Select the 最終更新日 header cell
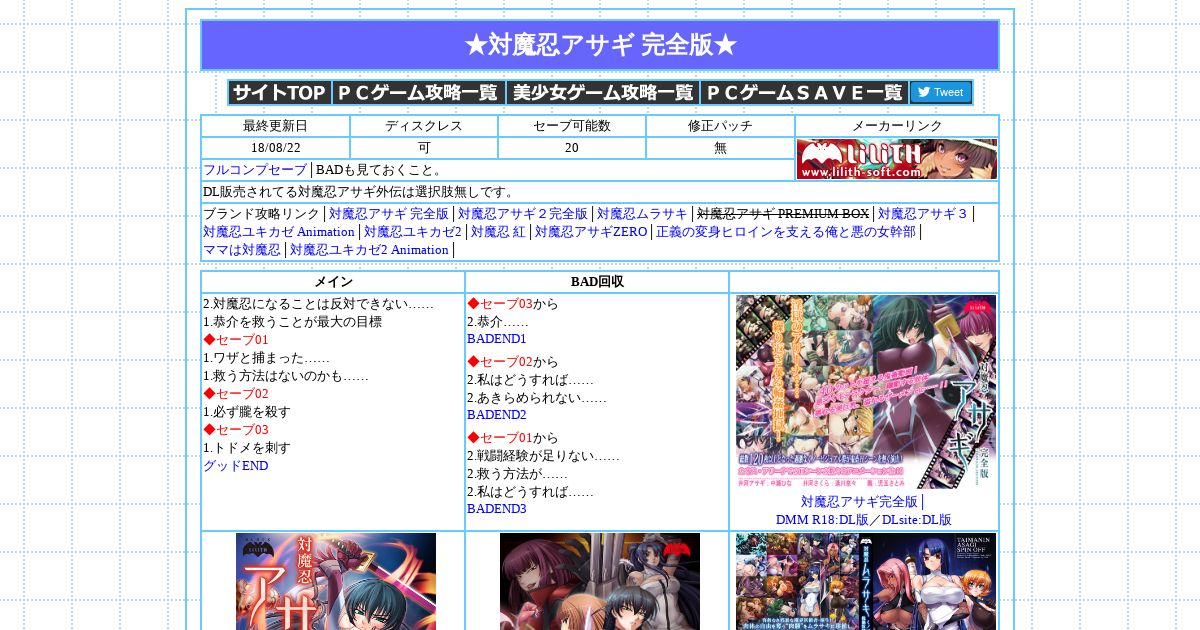1200x630 pixels. (x=275, y=126)
